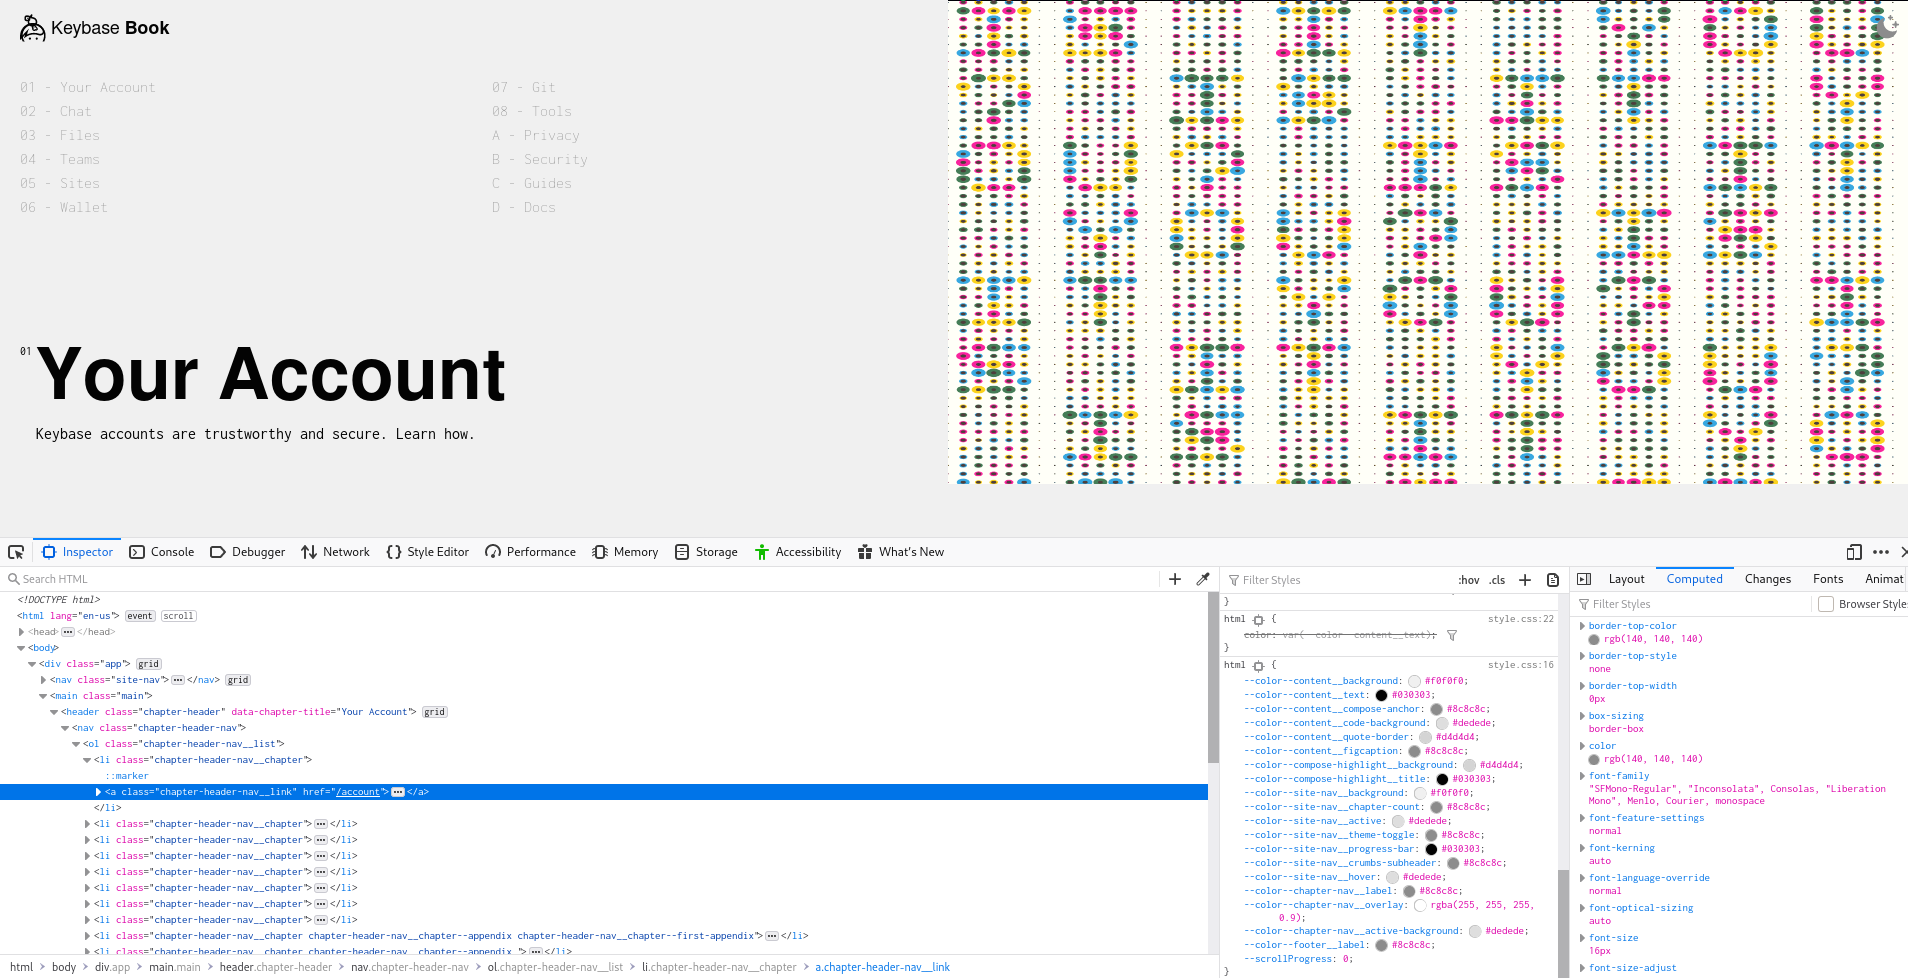Toggle the grid badge on header.chapter-header
Image resolution: width=1908 pixels, height=978 pixels.
coord(435,712)
